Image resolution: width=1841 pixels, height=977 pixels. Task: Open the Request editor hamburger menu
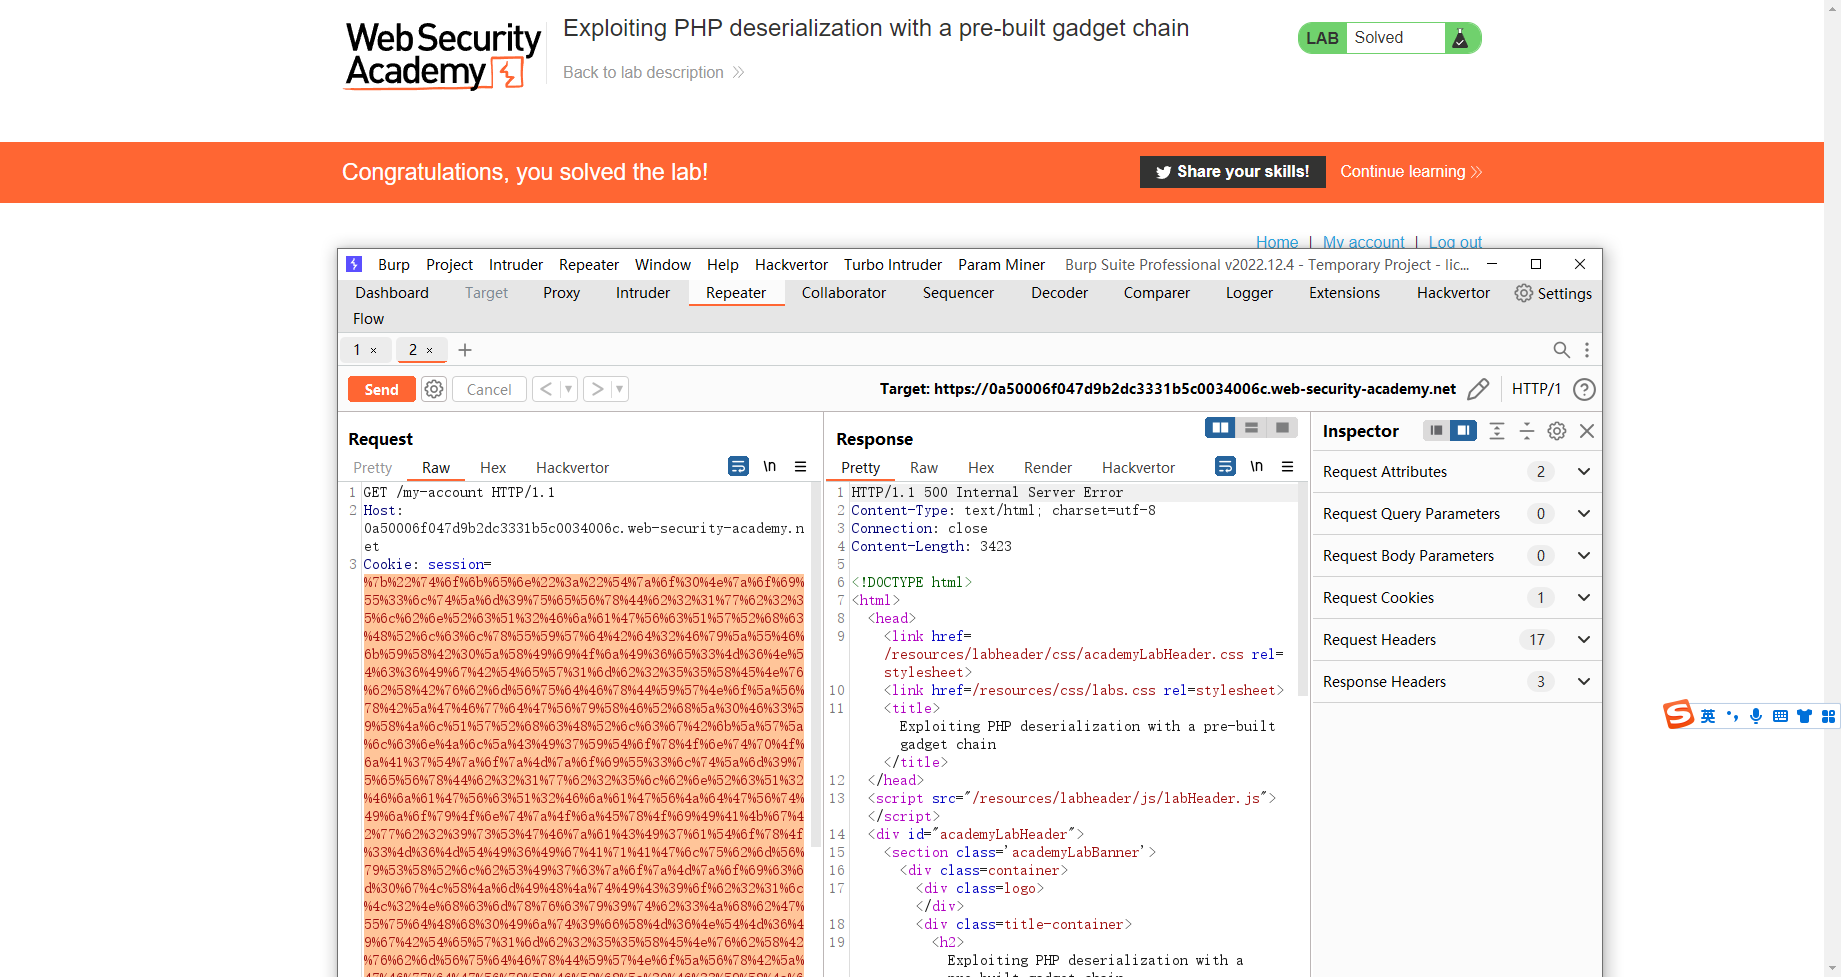click(x=801, y=466)
